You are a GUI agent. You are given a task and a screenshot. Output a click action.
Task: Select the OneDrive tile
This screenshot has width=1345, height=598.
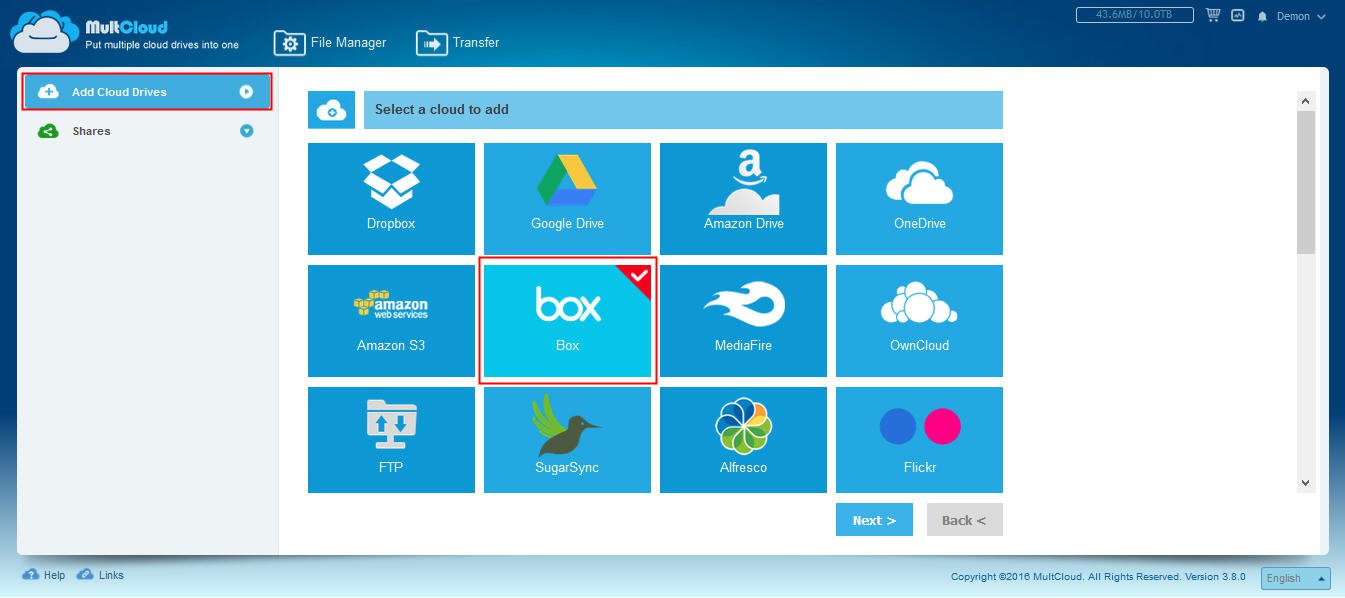919,198
